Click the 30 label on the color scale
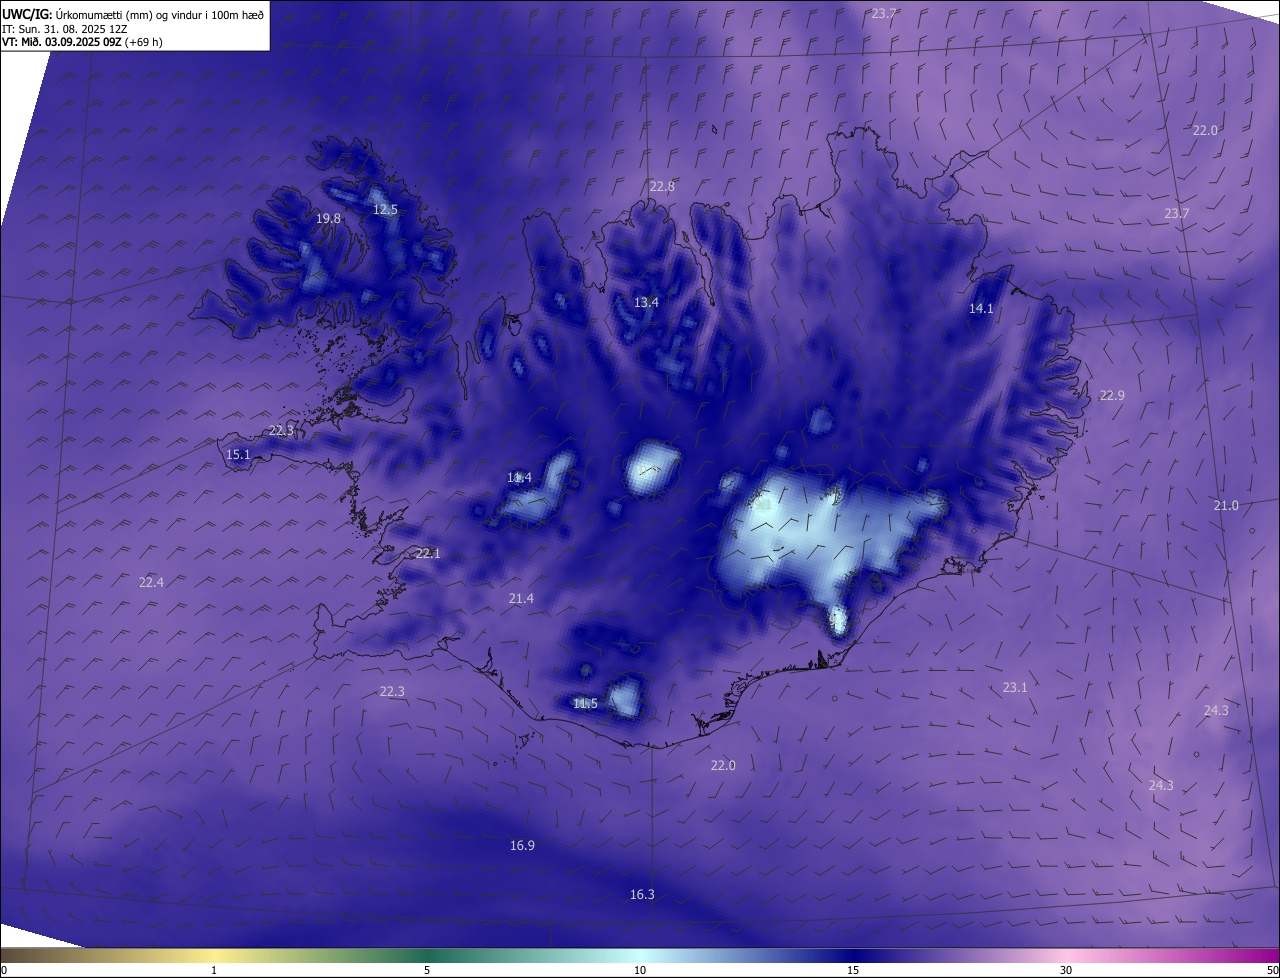This screenshot has width=1280, height=978. click(x=1066, y=970)
